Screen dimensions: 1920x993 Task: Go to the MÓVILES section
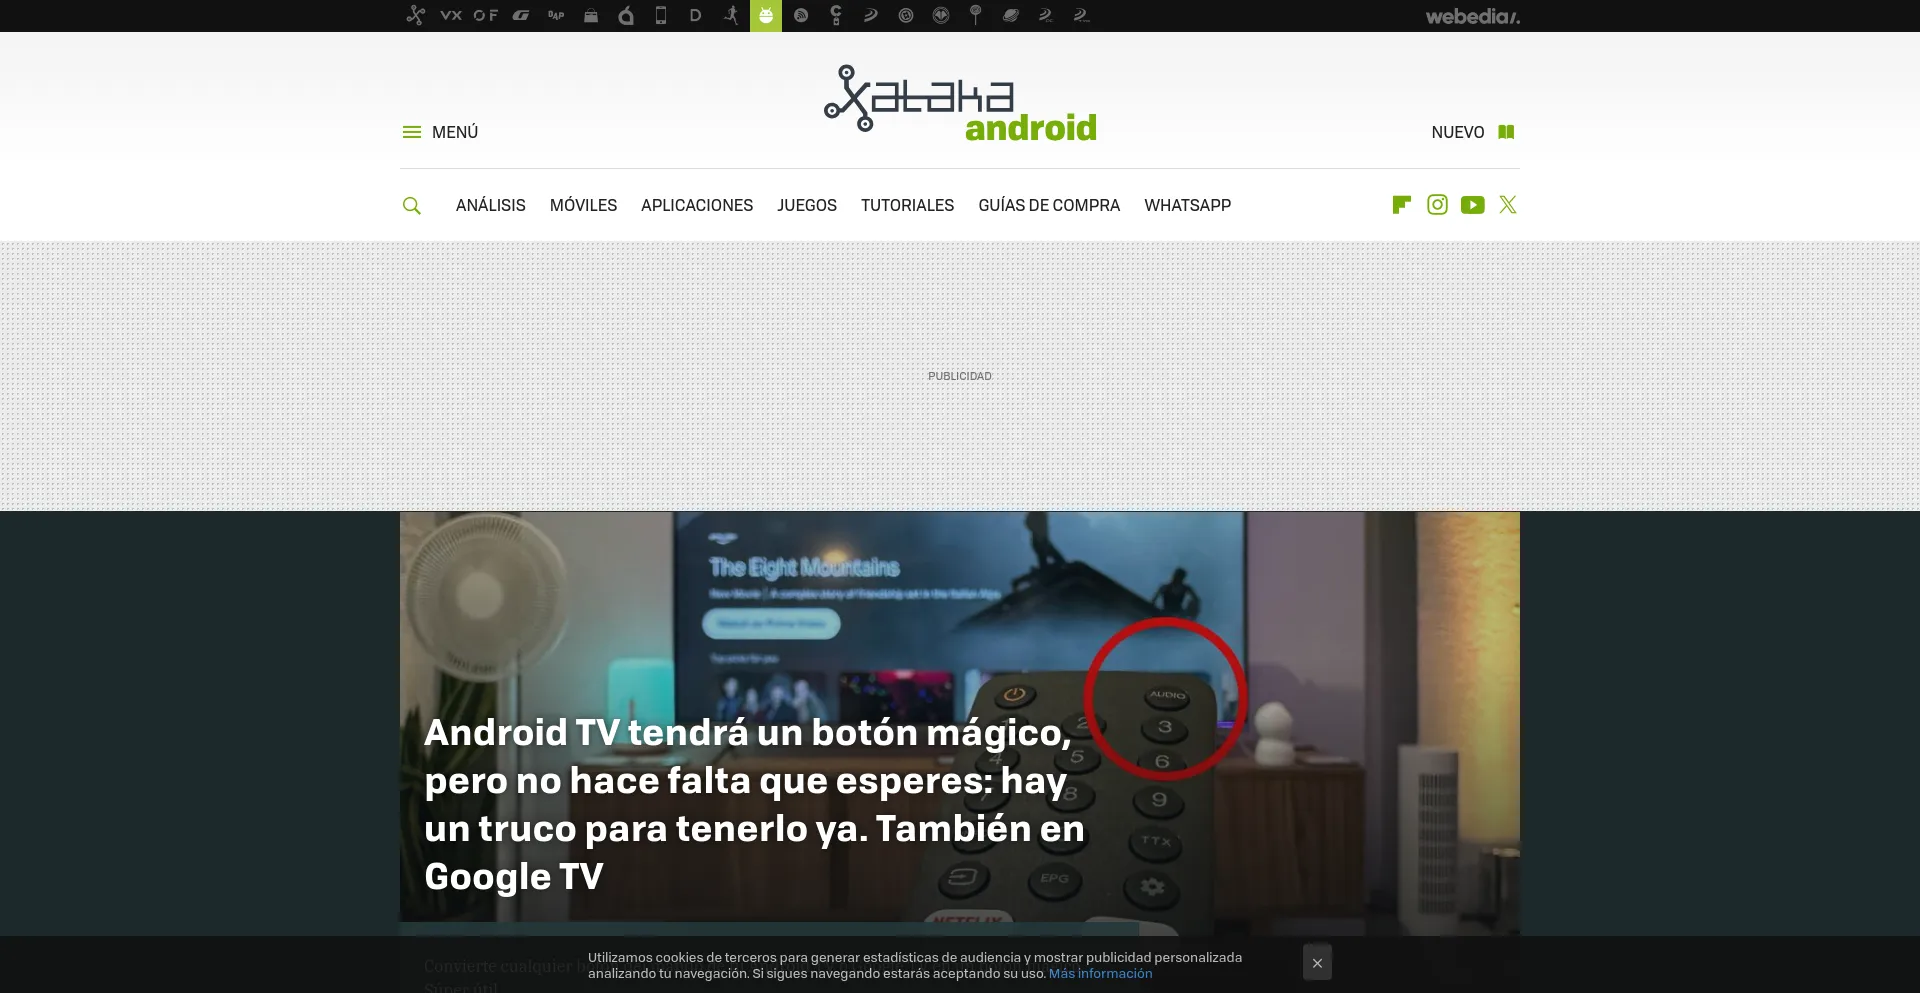pyautogui.click(x=583, y=205)
